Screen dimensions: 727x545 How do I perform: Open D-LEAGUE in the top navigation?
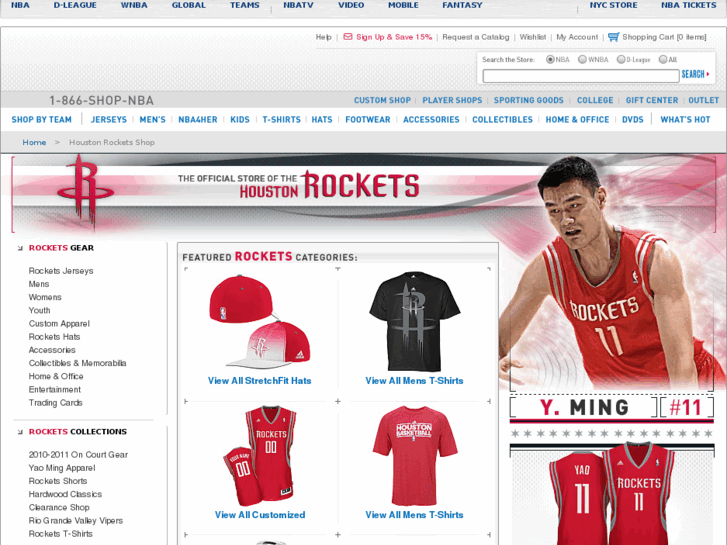point(75,5)
